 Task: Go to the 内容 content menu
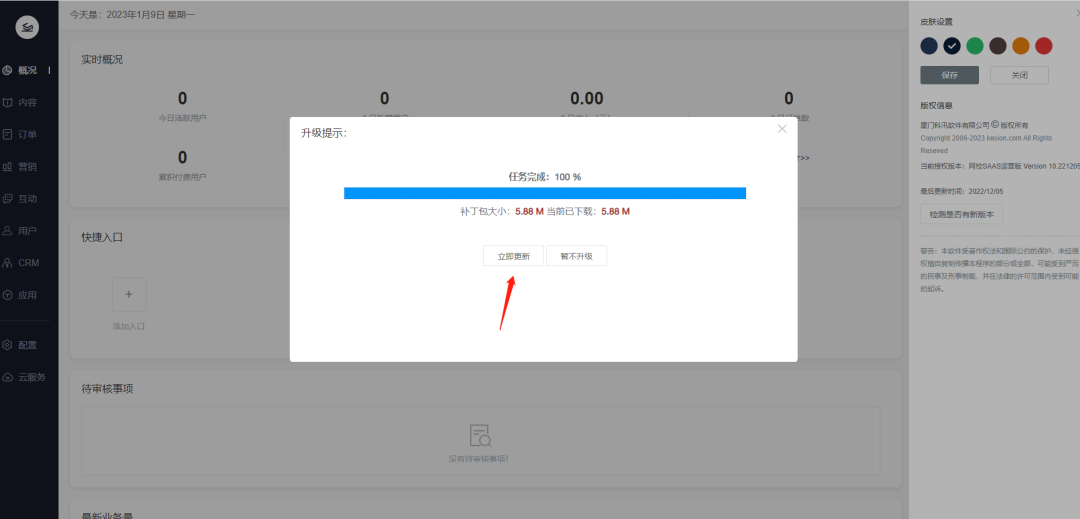pyautogui.click(x=28, y=103)
